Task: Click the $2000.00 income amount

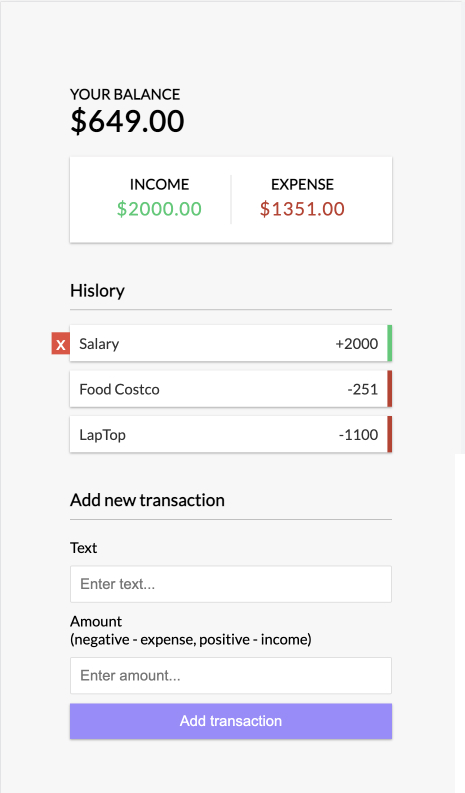Action: tap(159, 209)
